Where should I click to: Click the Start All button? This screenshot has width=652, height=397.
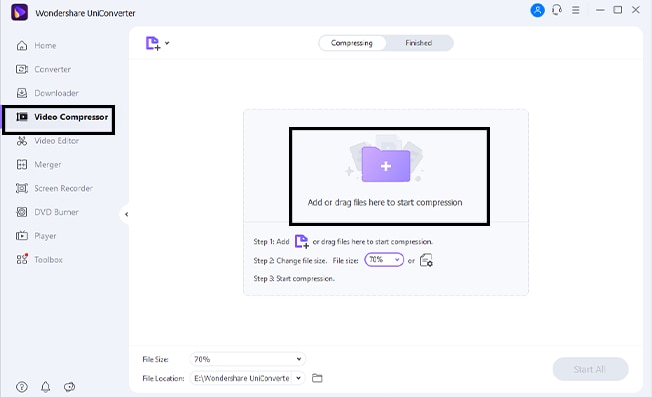pyautogui.click(x=590, y=369)
